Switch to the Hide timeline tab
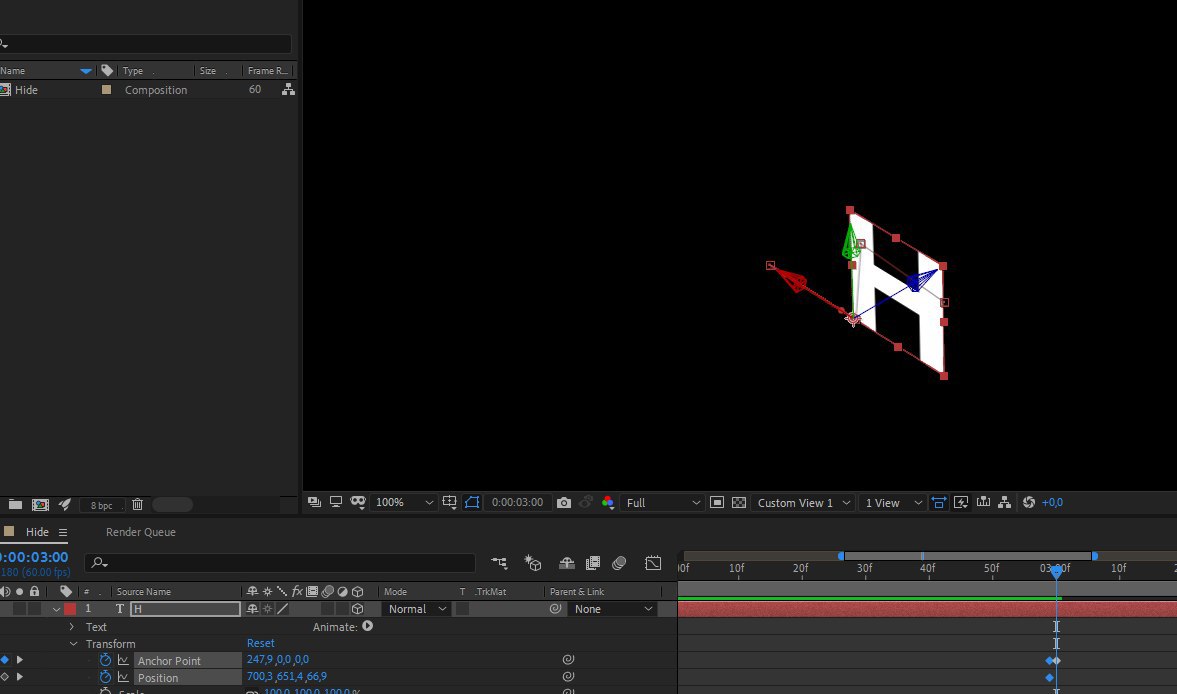Viewport: 1177px width, 694px height. [37, 532]
